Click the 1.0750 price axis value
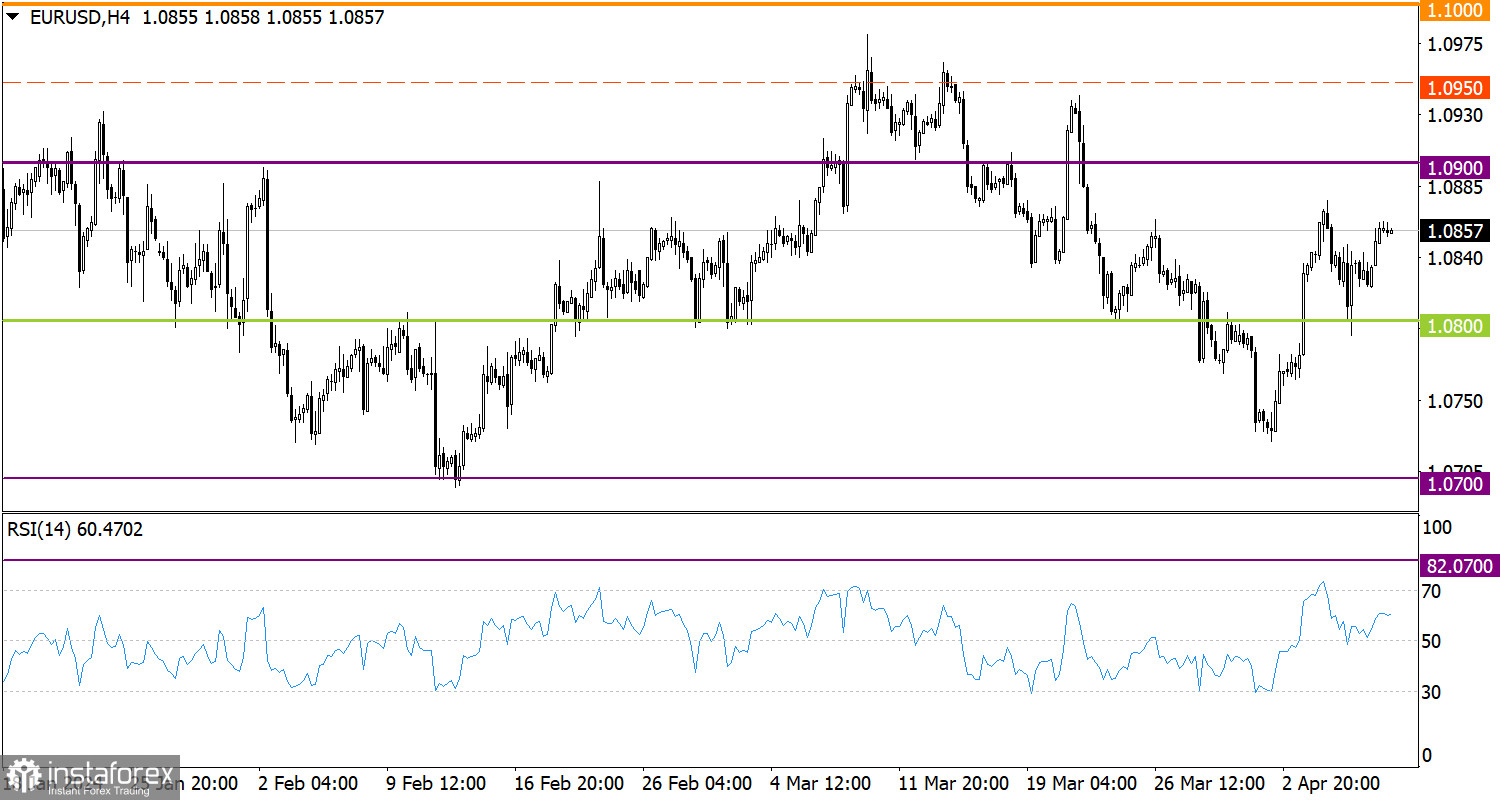 pos(1455,400)
